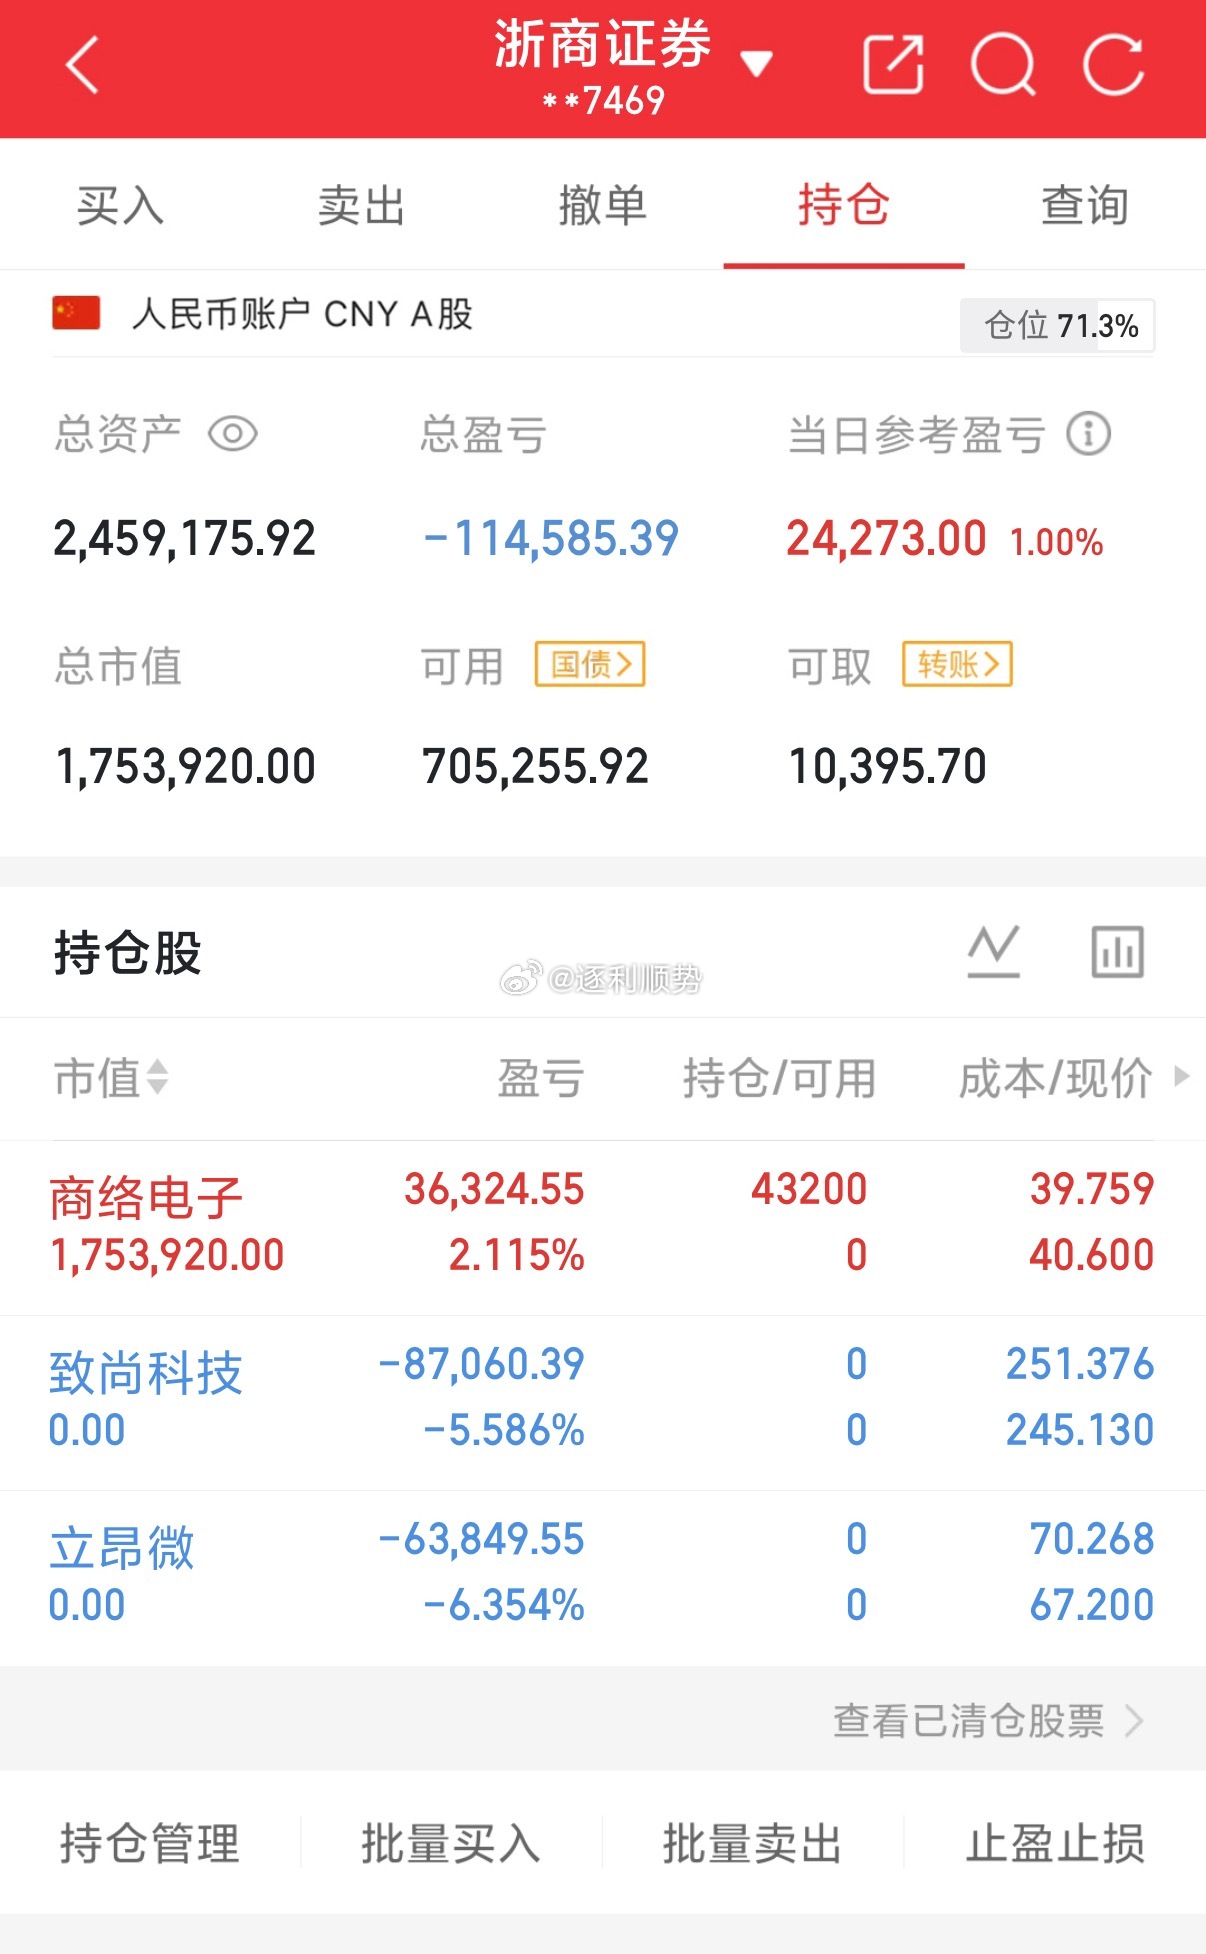Switch to the 买入 tab
1206x1954 pixels.
click(120, 206)
